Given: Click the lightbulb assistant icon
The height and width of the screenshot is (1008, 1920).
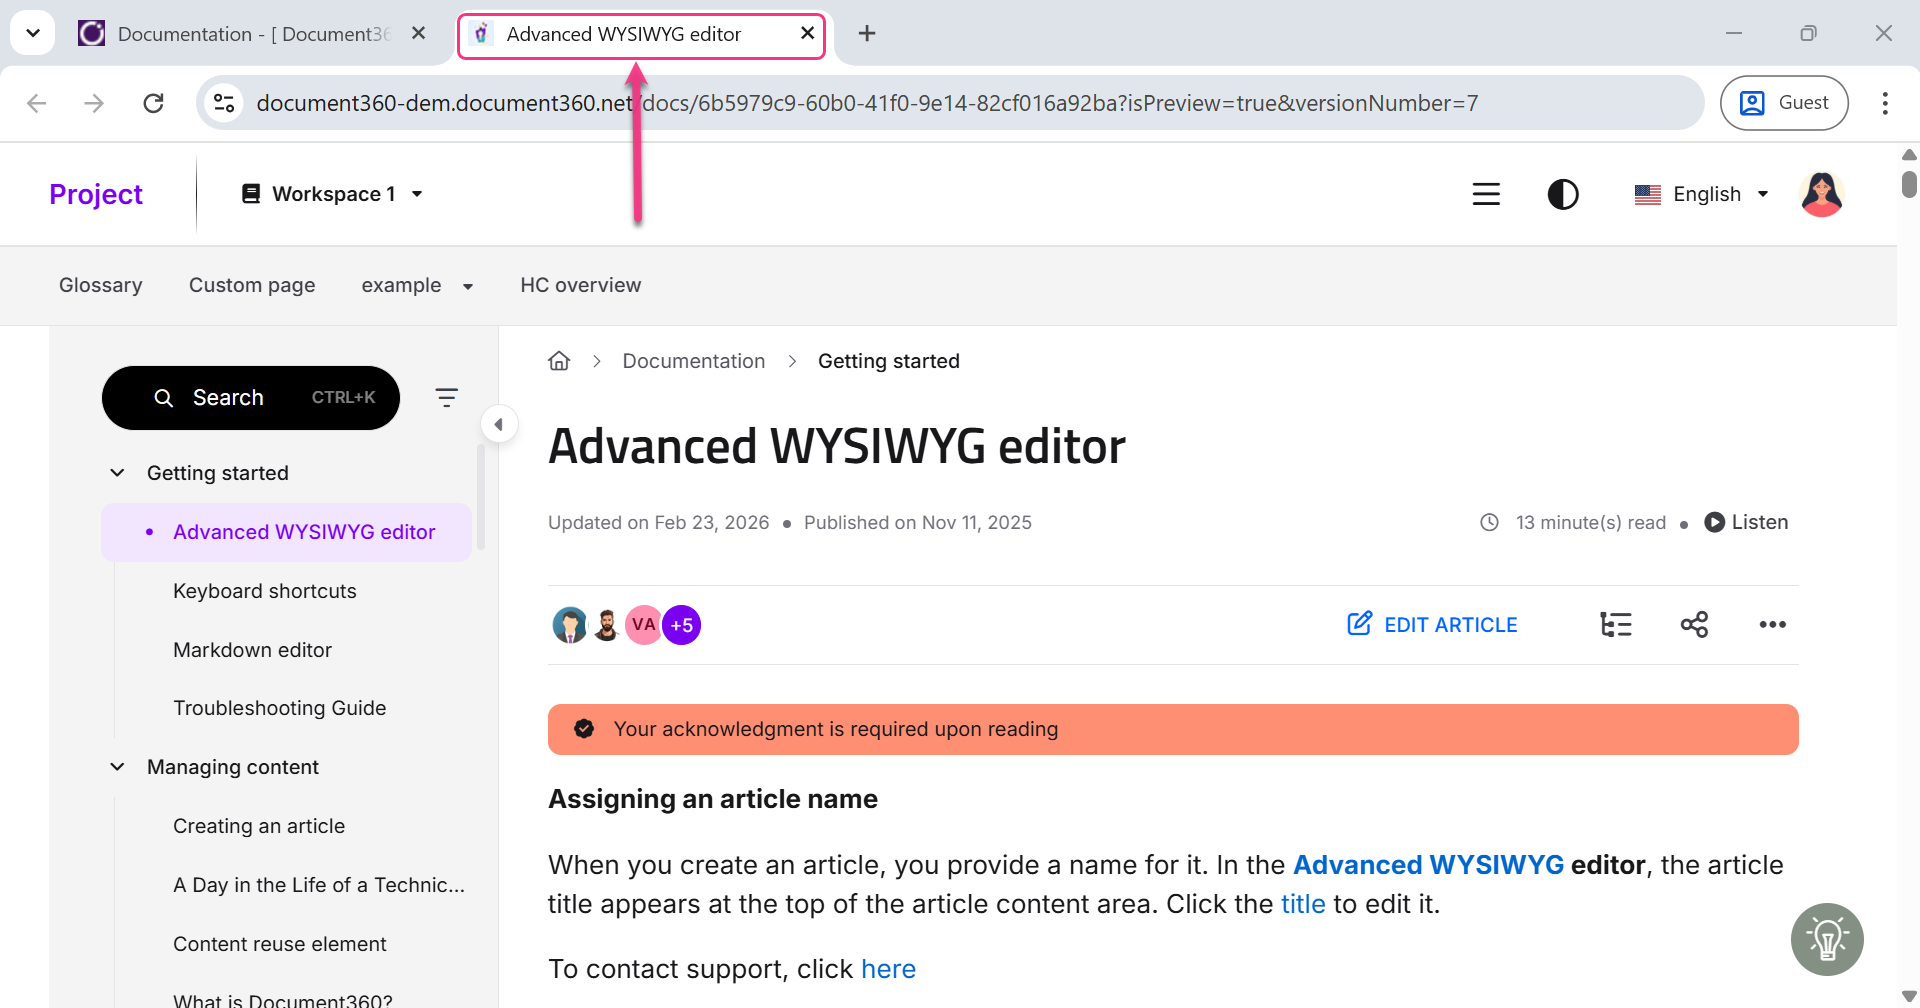Looking at the screenshot, I should (1828, 939).
